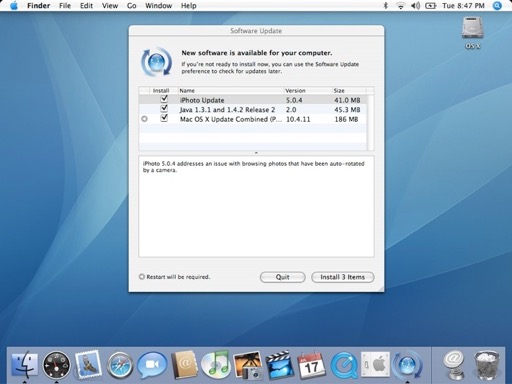Screen dimensions: 512x384
Task: Open the Help menu
Action: point(188,6)
